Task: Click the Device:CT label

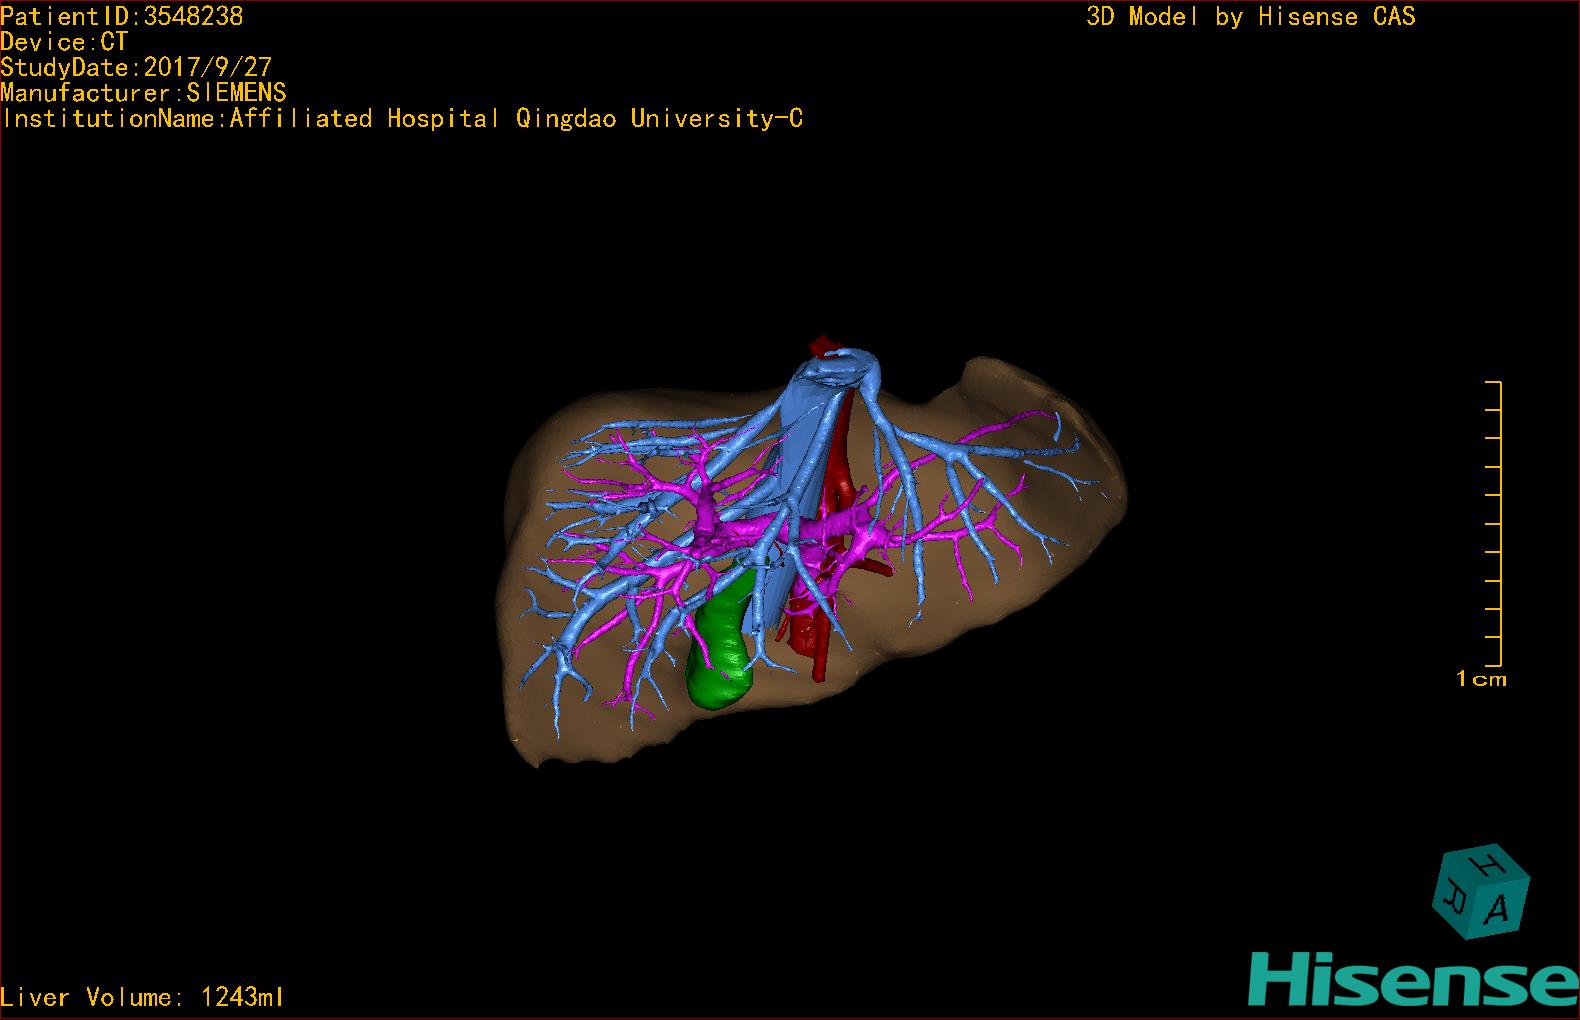Action: 64,42
